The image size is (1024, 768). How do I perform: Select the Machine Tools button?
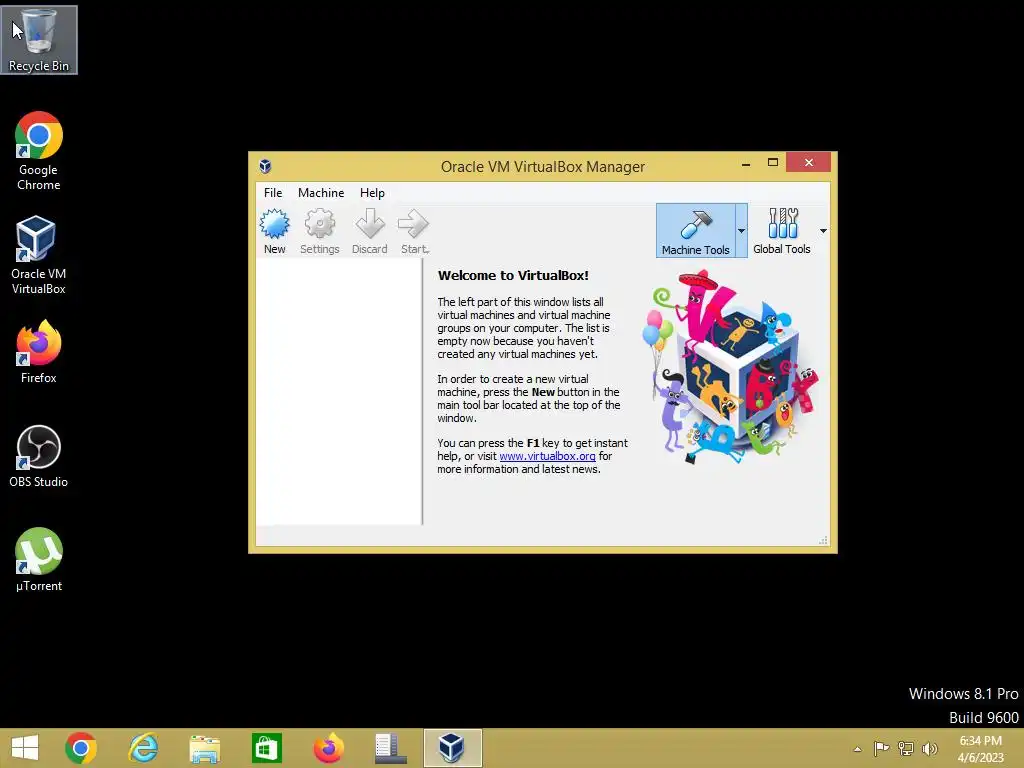click(x=696, y=231)
